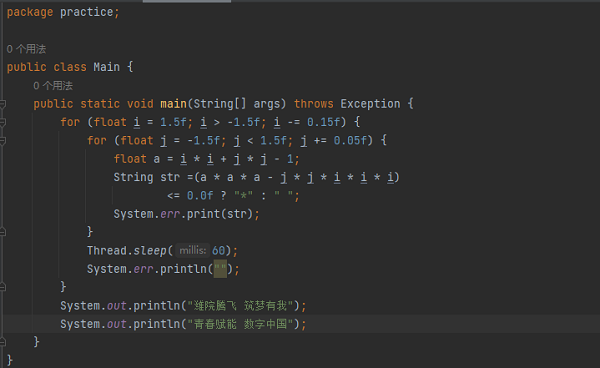Click the class name Main in declaration
This screenshot has width=600, height=368.
[x=106, y=67]
